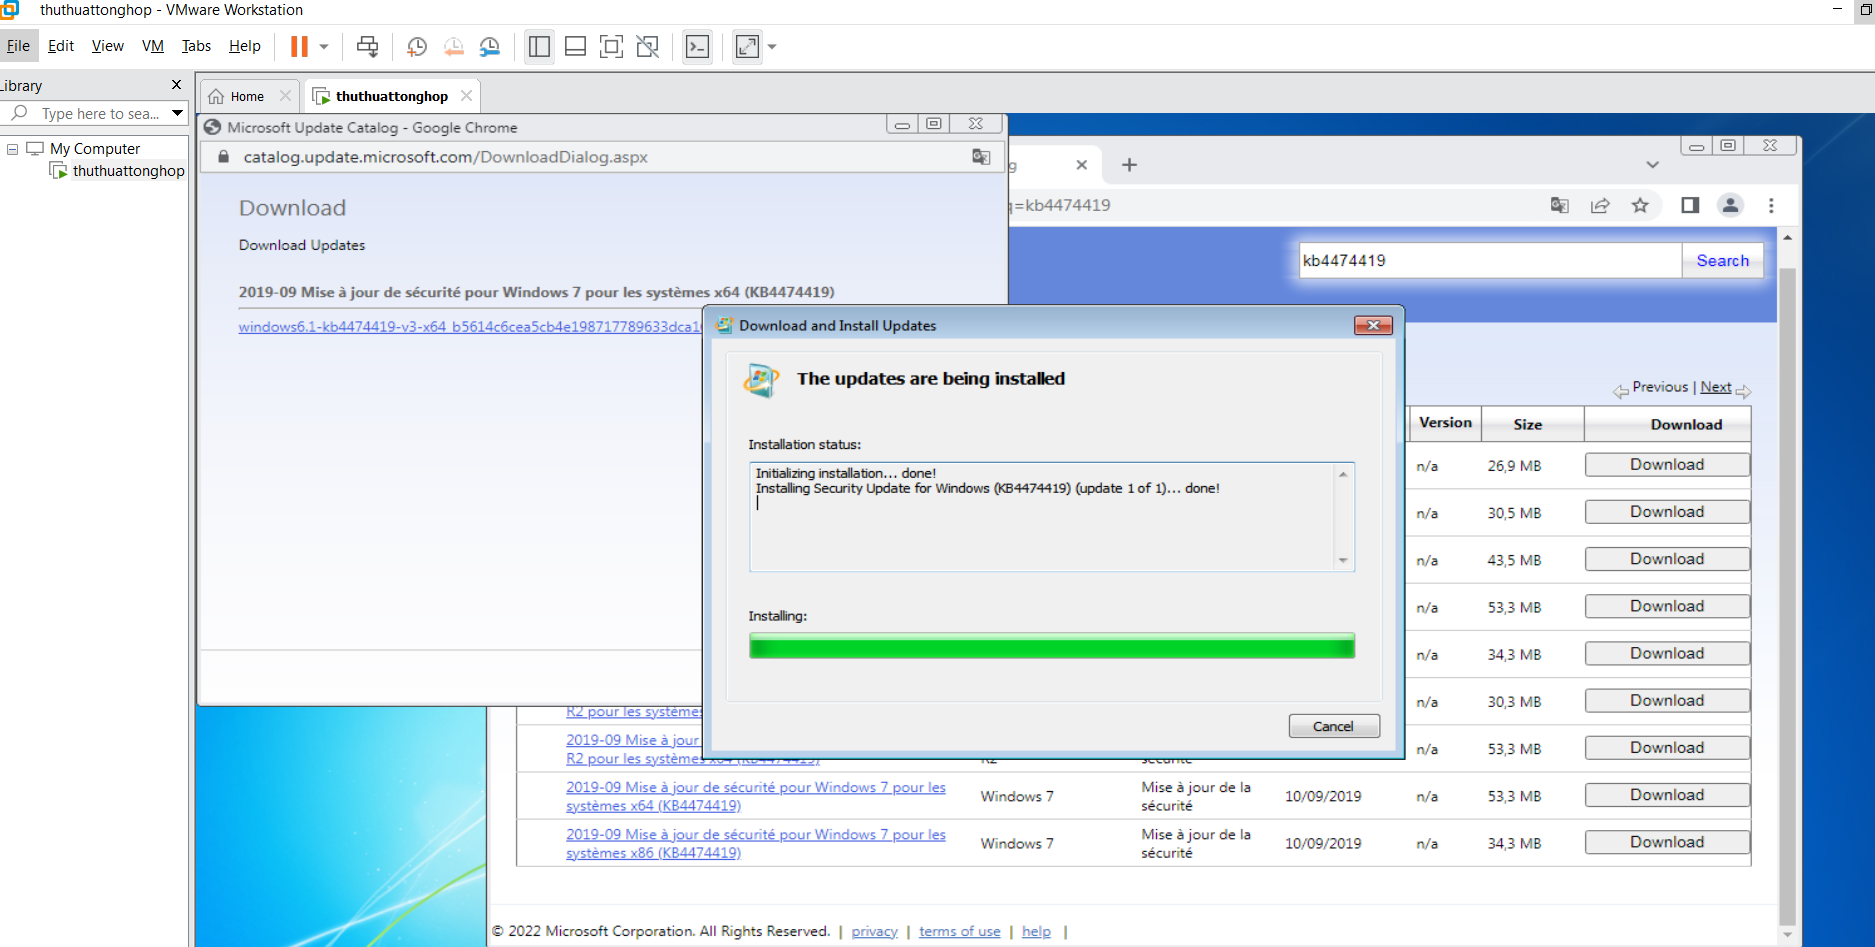Viewport: 1875px width, 947px height.
Task: Open the VMware console view icon
Action: (x=697, y=47)
